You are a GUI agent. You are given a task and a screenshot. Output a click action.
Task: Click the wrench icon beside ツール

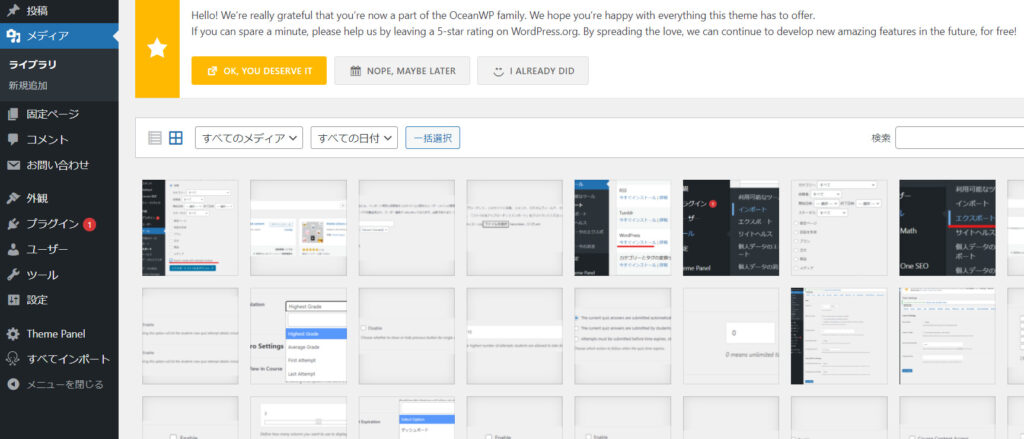13,275
